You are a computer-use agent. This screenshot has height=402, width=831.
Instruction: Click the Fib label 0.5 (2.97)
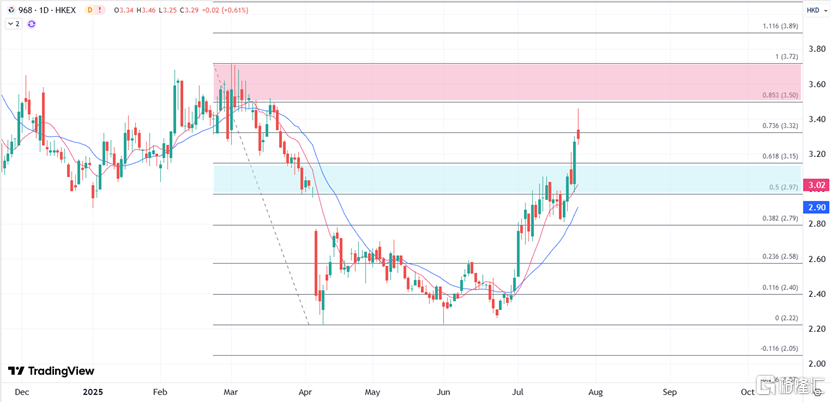pos(783,187)
